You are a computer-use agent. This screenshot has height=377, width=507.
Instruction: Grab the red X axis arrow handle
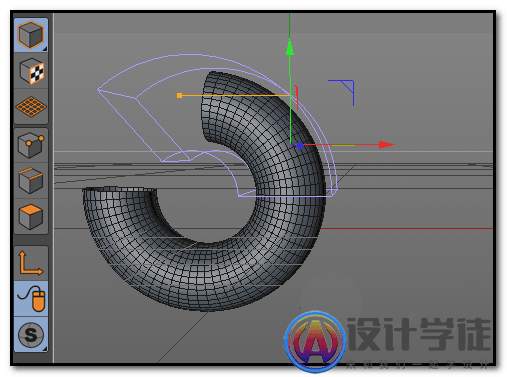tap(386, 145)
